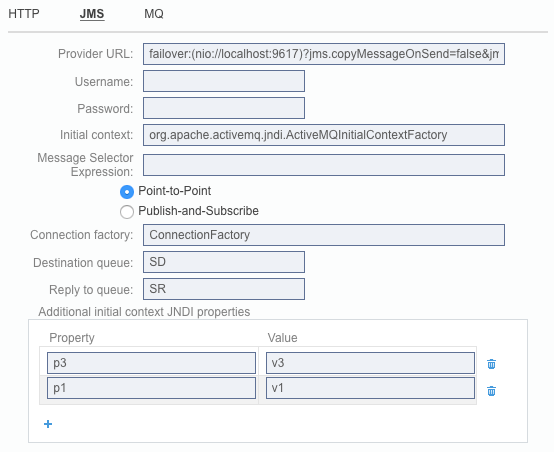The width and height of the screenshot is (554, 452).
Task: Open the JMS tab
Action: tap(92, 14)
